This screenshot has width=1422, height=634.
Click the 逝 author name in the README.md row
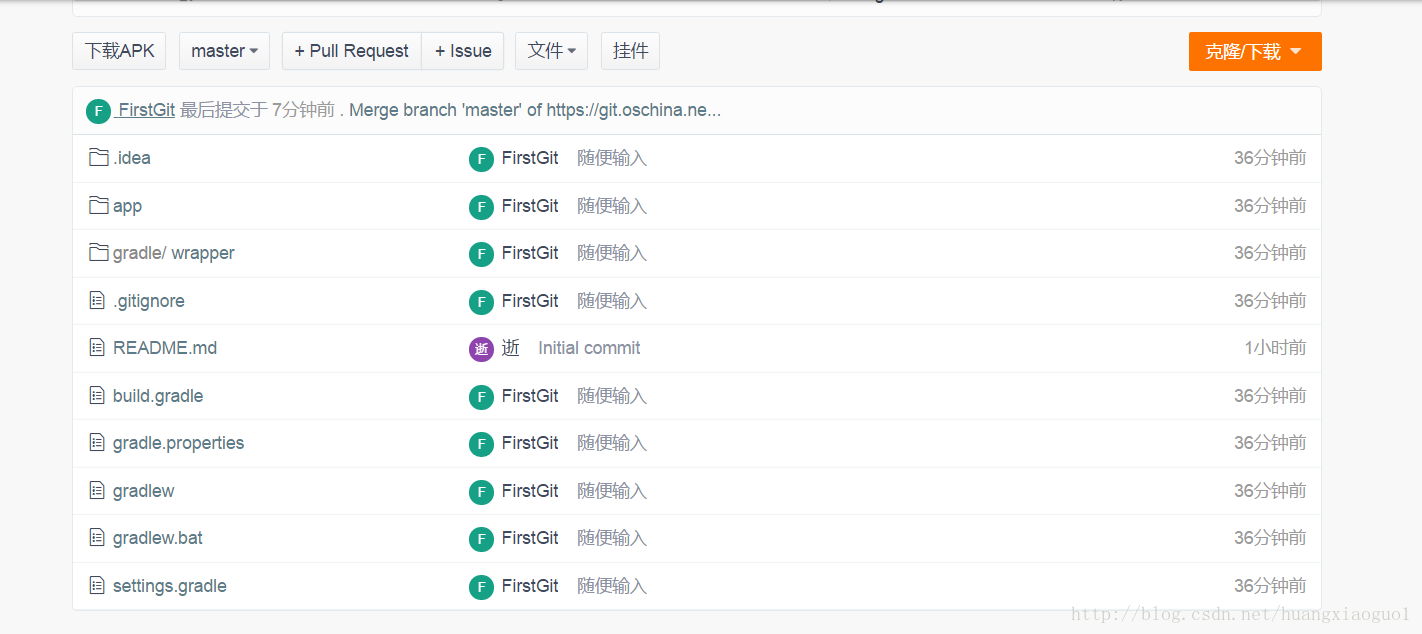tap(511, 348)
